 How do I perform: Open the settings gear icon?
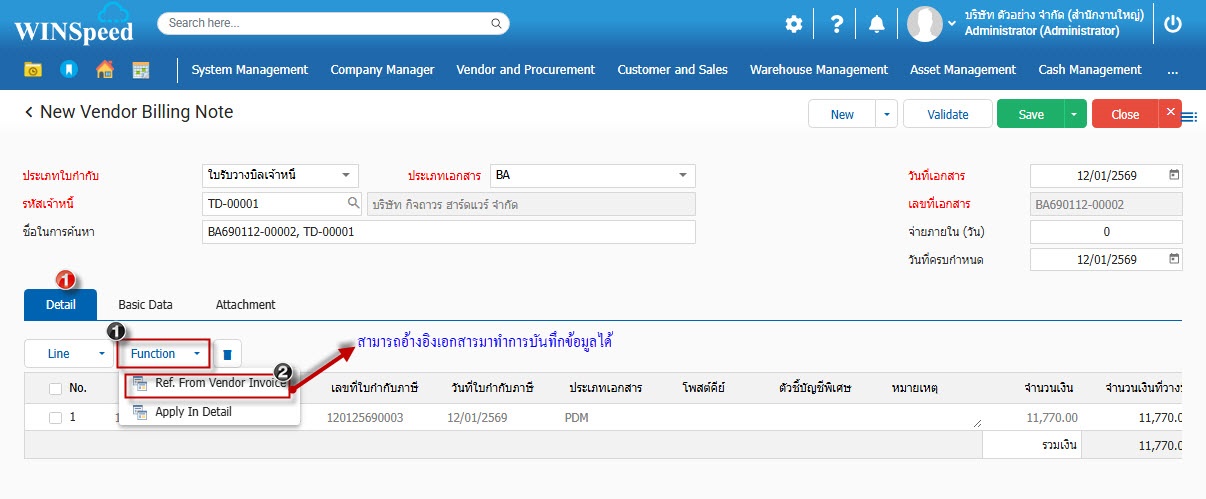tap(793, 24)
